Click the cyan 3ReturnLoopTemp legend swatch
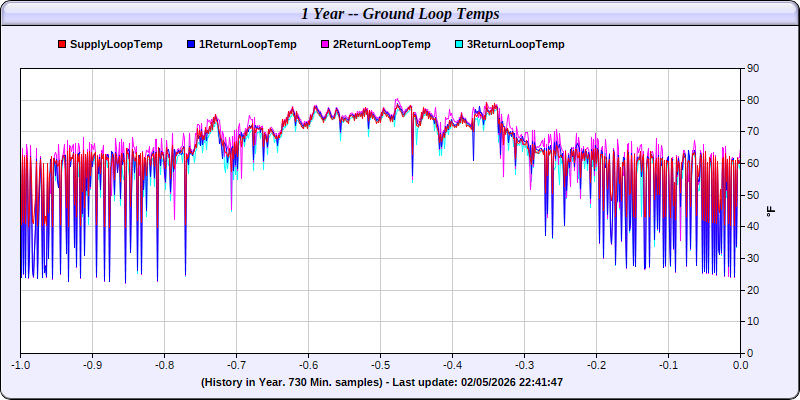The width and height of the screenshot is (800, 400). click(458, 45)
